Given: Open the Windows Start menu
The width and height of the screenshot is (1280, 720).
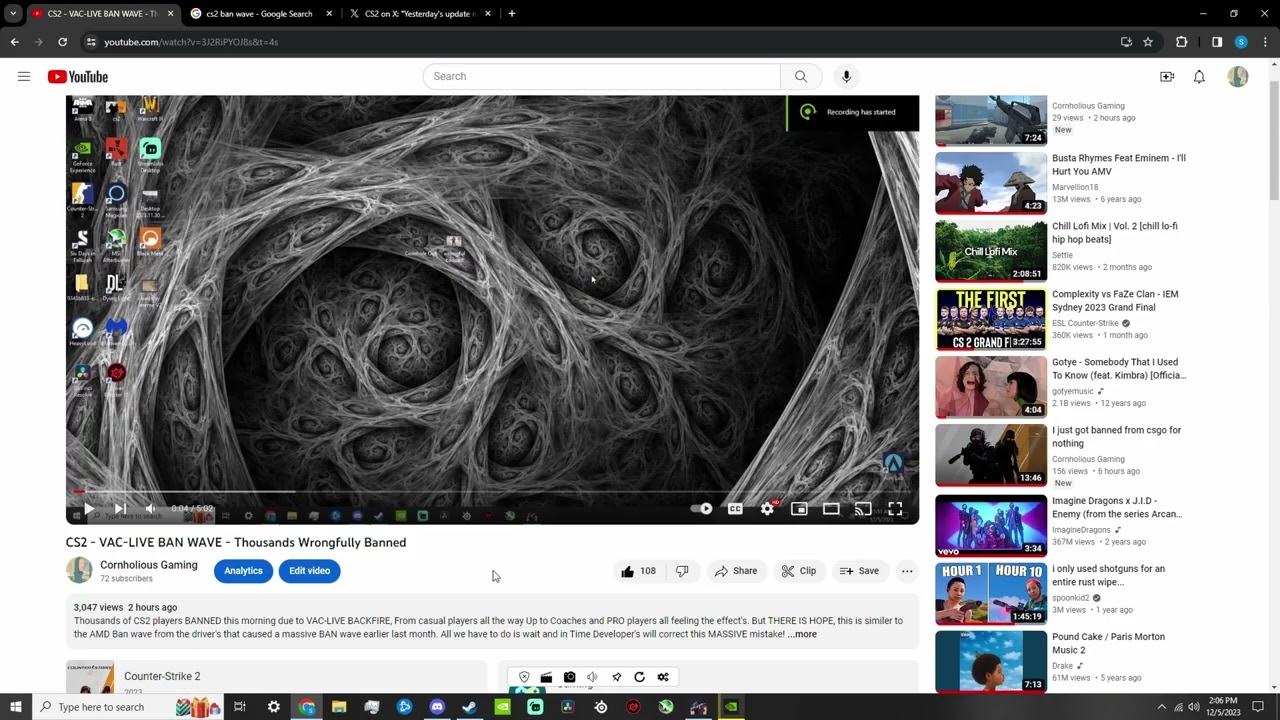Looking at the screenshot, I should (x=16, y=707).
